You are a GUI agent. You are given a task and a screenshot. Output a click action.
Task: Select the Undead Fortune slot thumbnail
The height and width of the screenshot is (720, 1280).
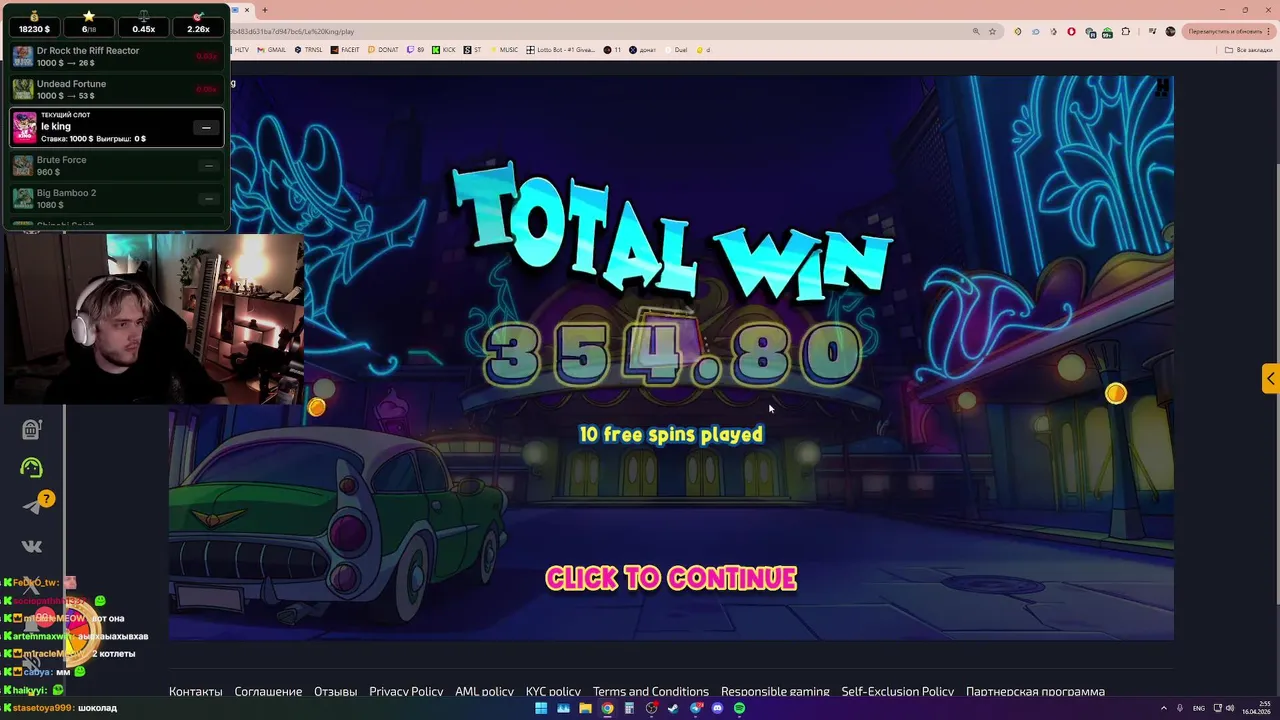pos(23,90)
